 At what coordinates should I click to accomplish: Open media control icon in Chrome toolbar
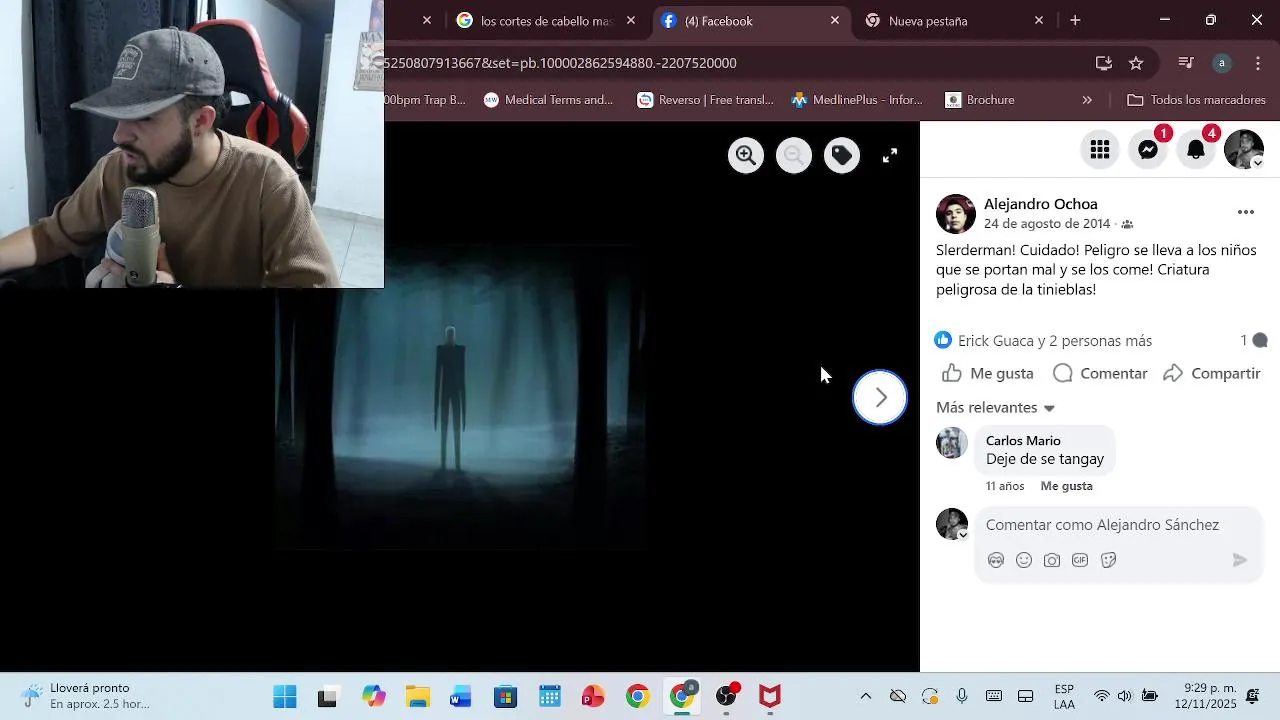click(x=1186, y=63)
